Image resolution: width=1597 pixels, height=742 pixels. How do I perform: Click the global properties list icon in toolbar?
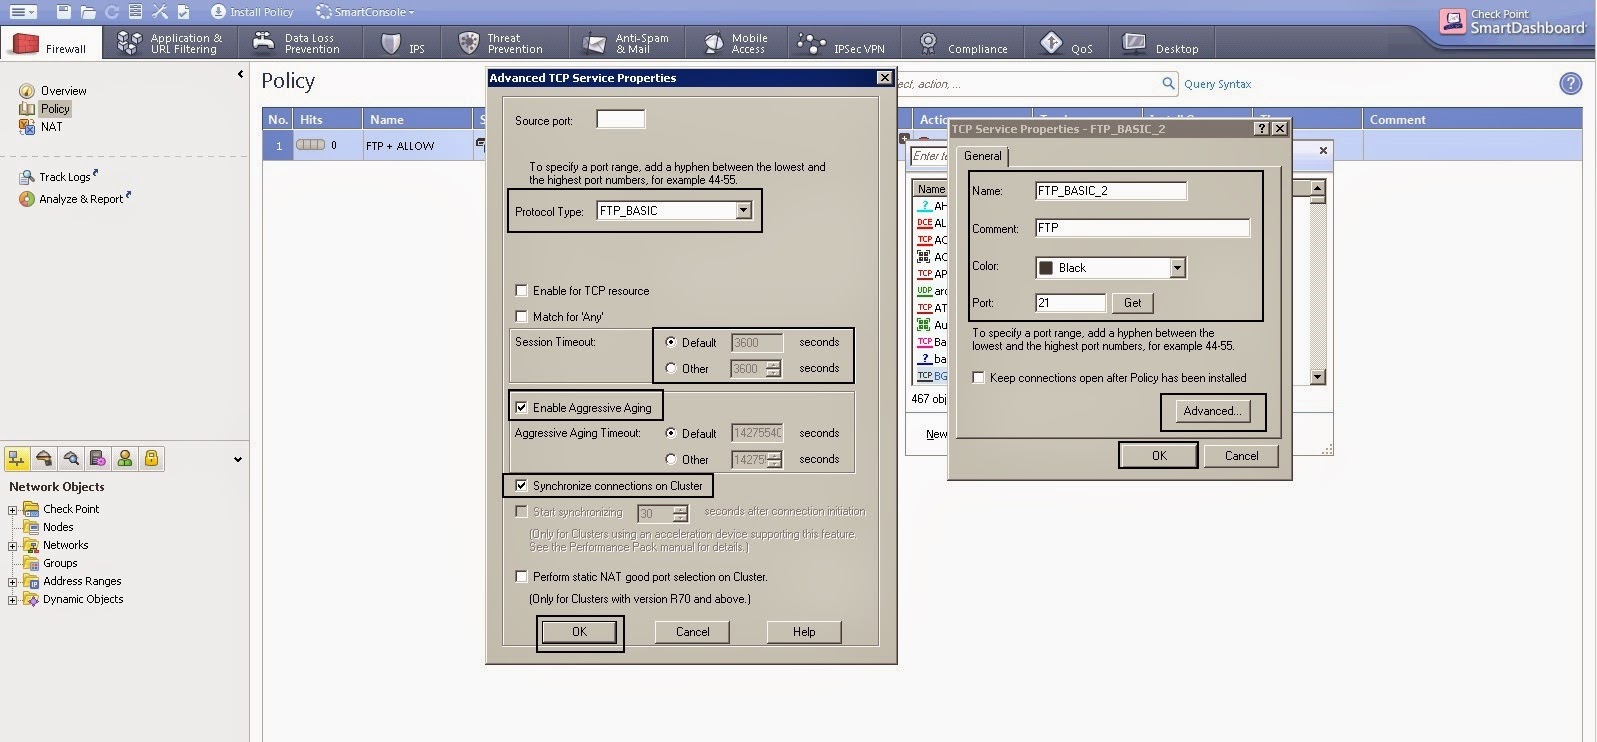(135, 12)
